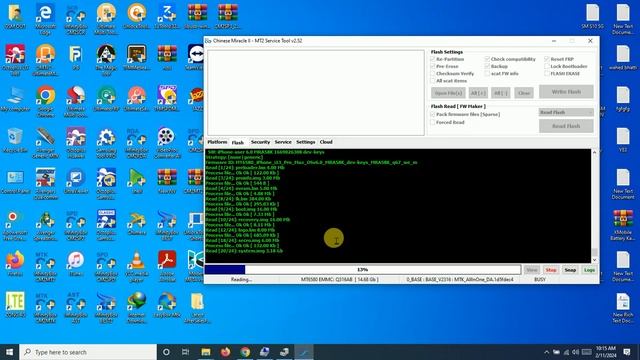This screenshot has height=360, width=640.
Task: Open File Explorer from taskbar
Action: click(206, 352)
